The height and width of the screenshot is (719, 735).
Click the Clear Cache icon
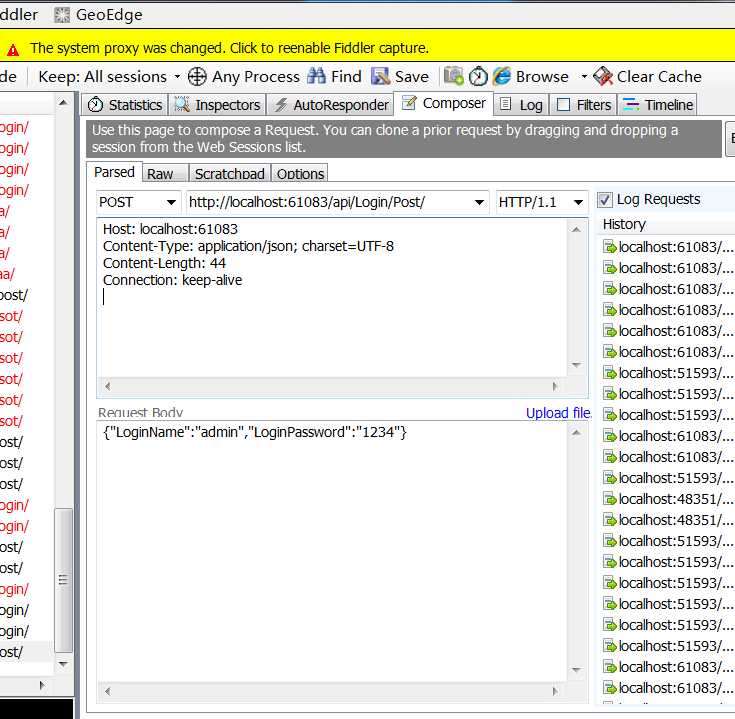pyautogui.click(x=603, y=76)
